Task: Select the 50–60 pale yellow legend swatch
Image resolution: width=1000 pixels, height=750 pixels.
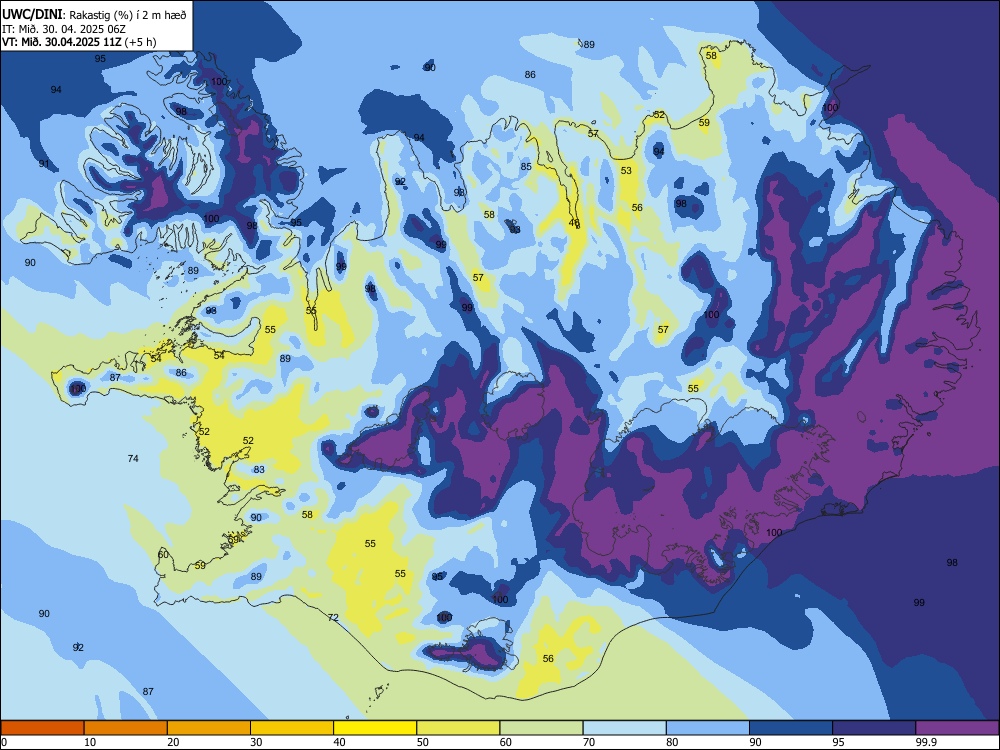Action: pyautogui.click(x=458, y=728)
